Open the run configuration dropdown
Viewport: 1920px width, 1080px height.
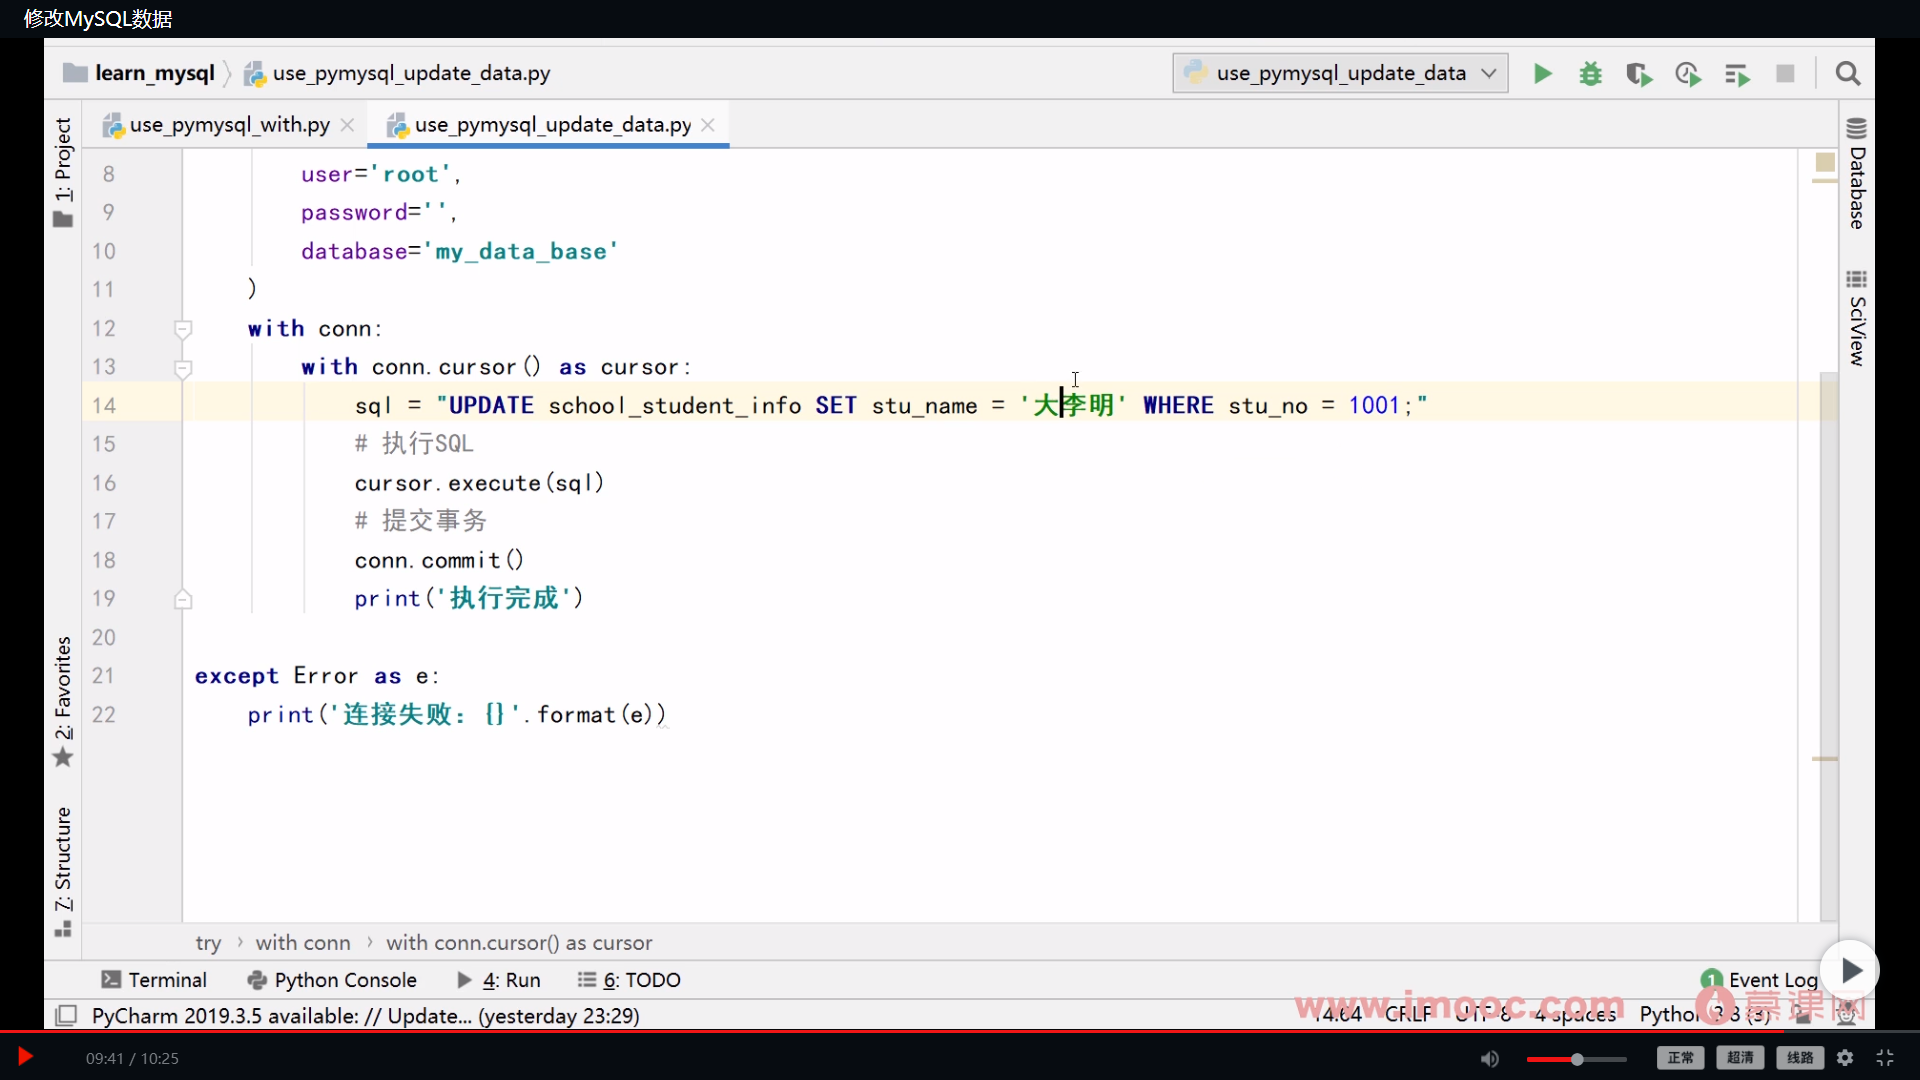tap(1340, 73)
